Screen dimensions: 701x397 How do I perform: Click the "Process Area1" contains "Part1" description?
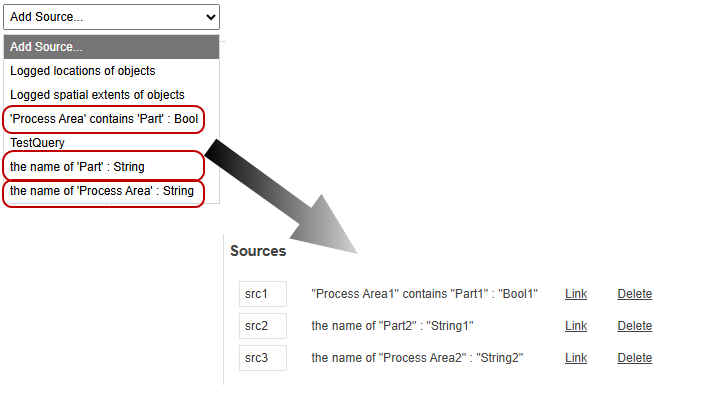(424, 294)
